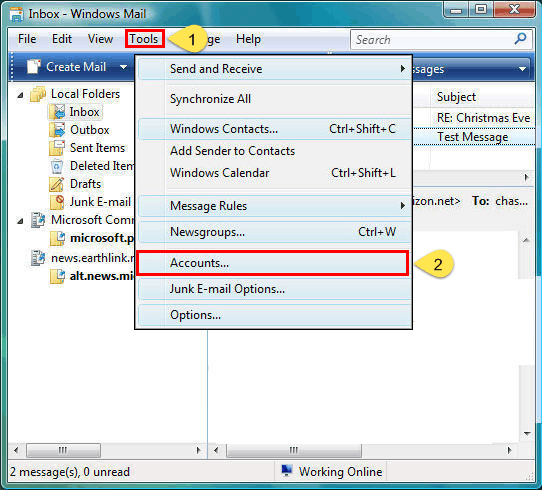Image resolution: width=542 pixels, height=490 pixels.
Task: Open the Drafts folder icon
Action: [57, 184]
